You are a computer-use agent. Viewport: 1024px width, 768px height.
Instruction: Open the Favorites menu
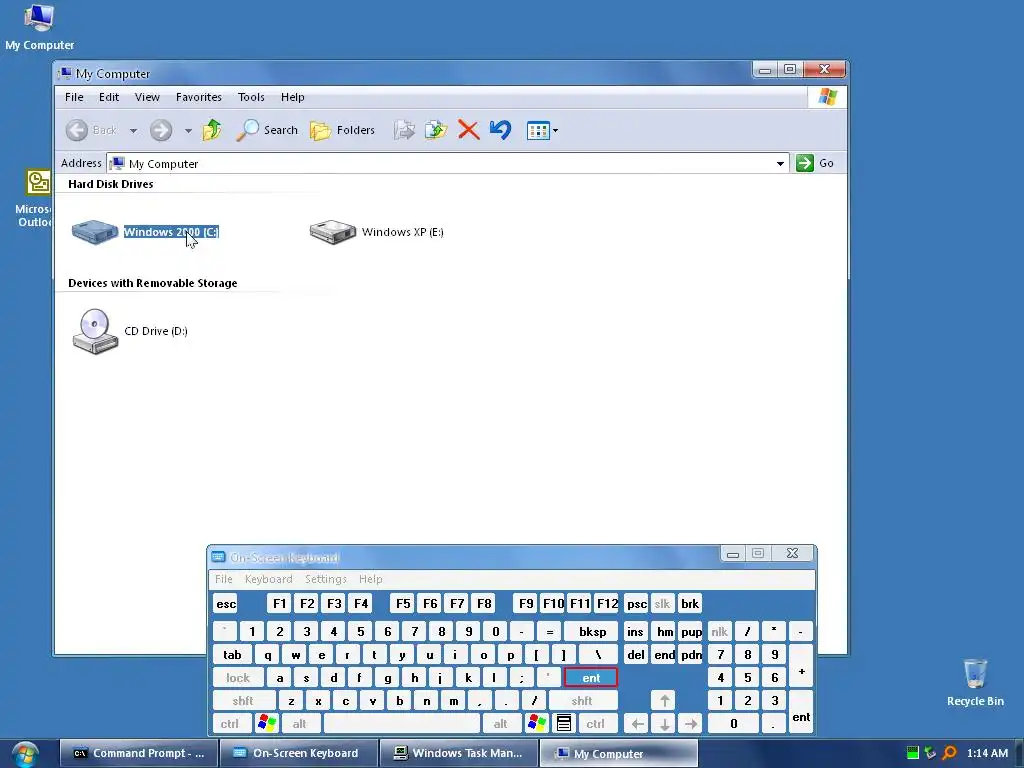point(199,97)
